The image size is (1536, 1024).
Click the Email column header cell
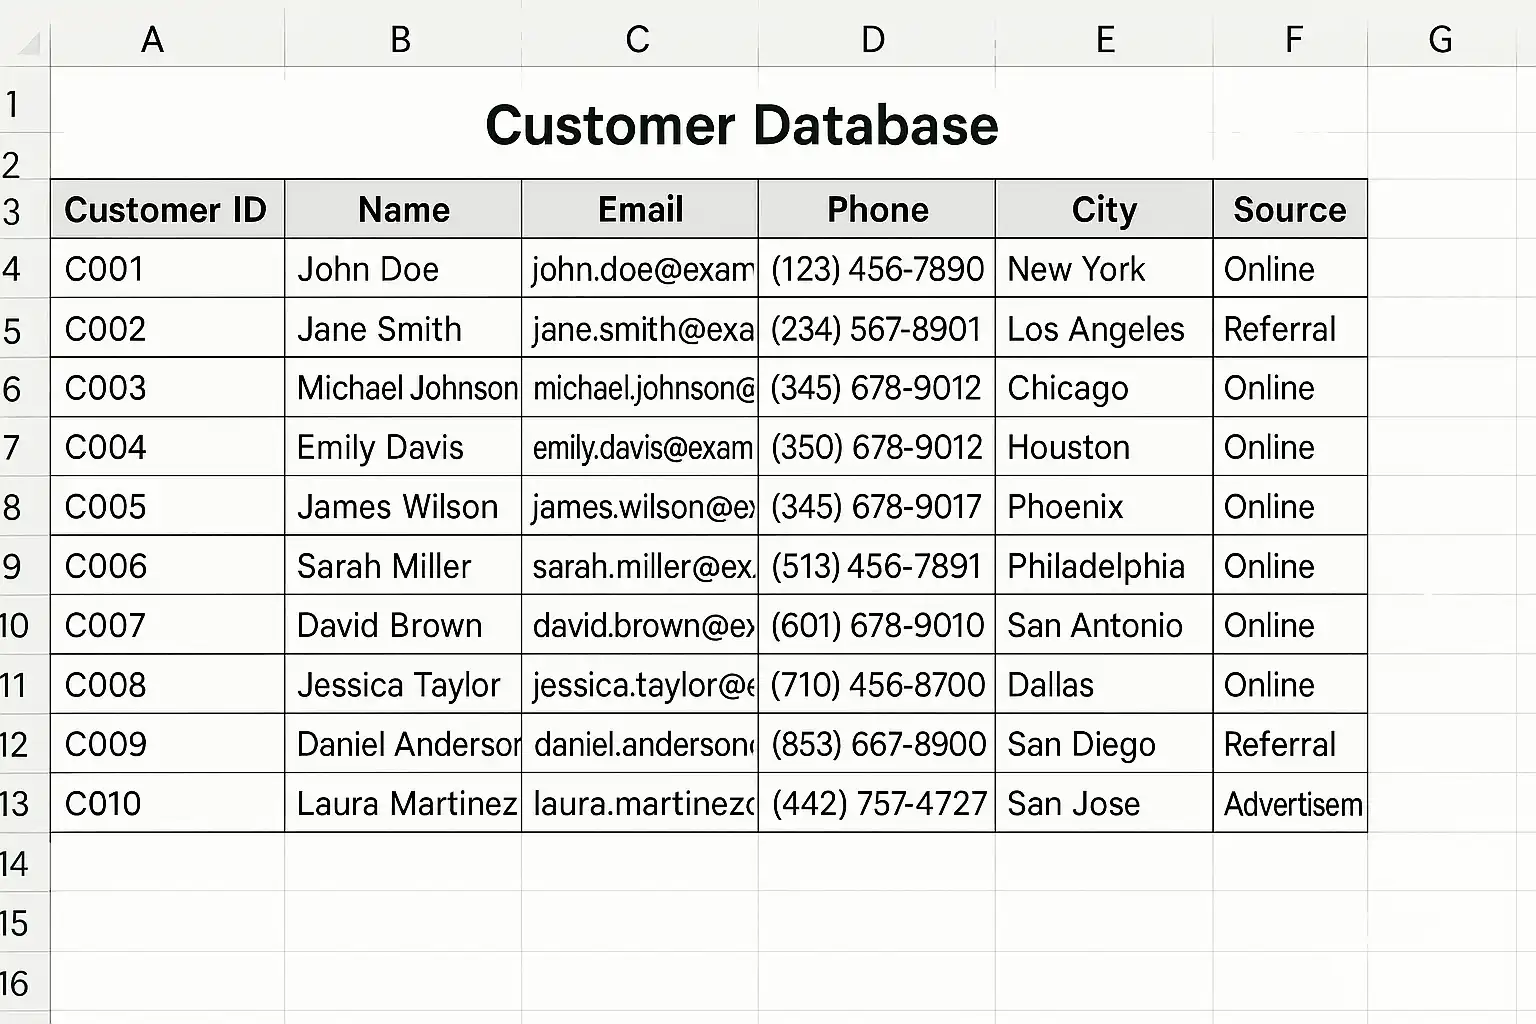coord(640,209)
